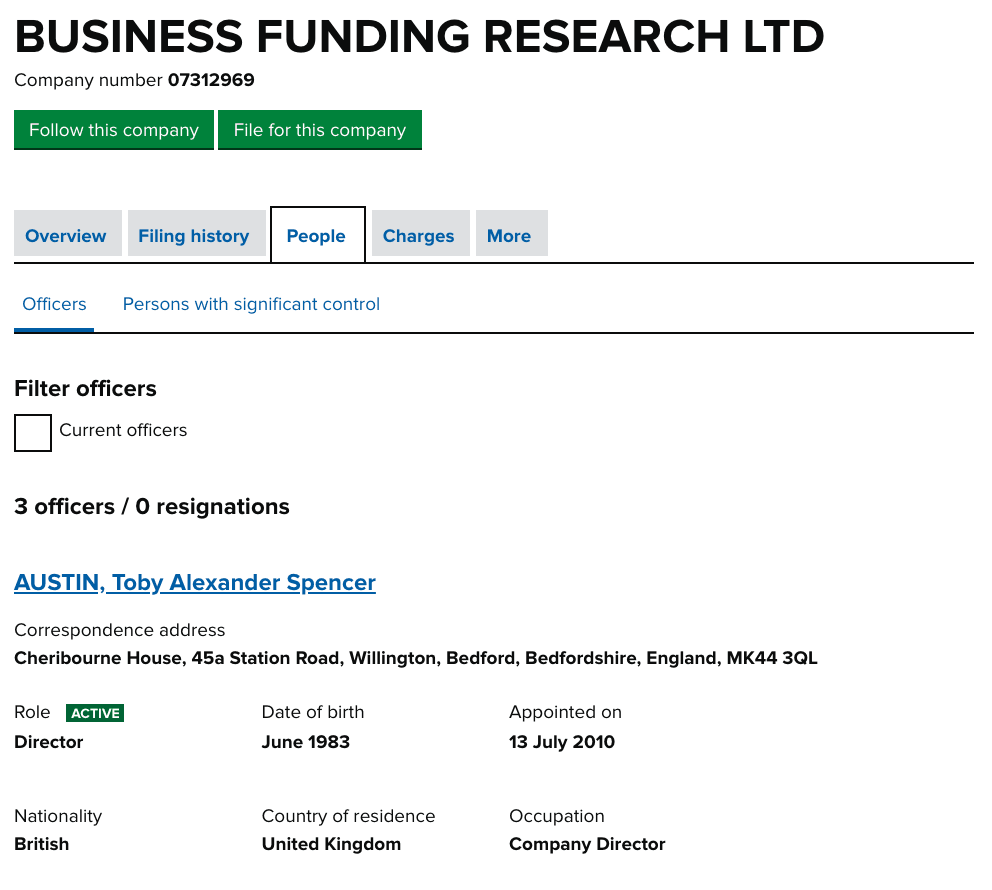Click the 3 officers / 0 resignations heading

(152, 507)
